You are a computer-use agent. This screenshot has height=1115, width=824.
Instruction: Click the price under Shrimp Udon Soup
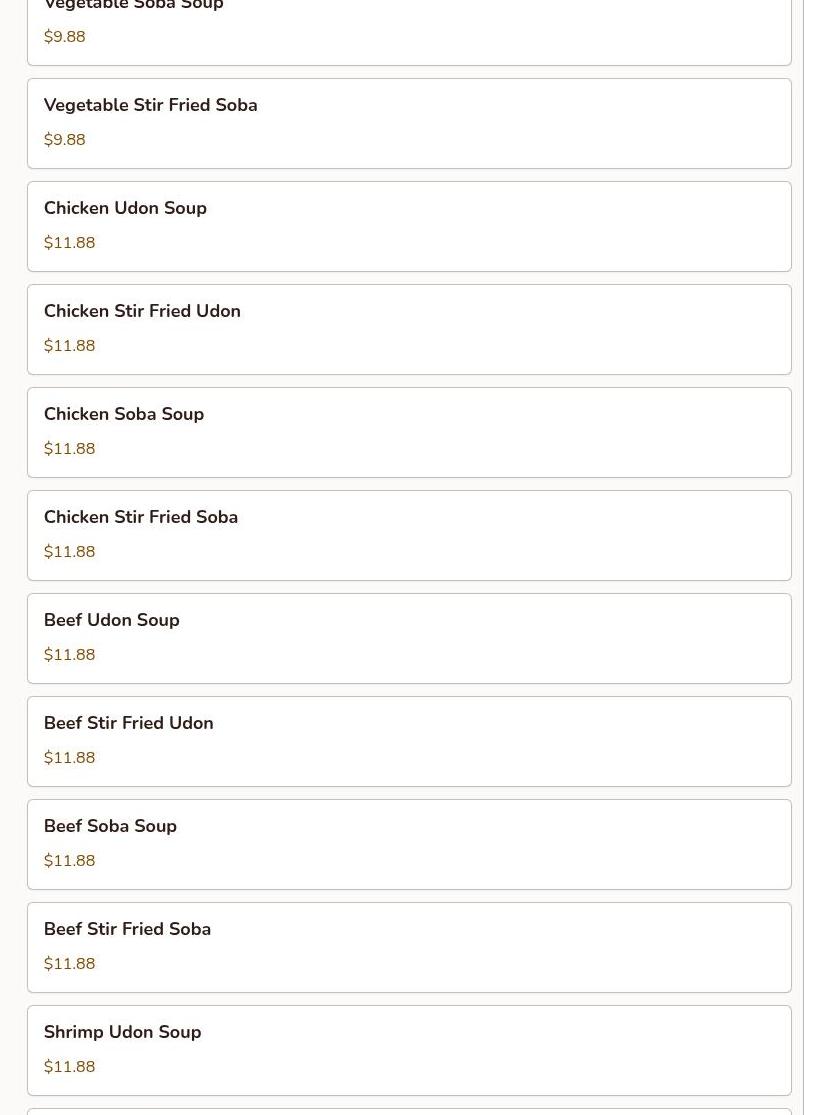70,1067
